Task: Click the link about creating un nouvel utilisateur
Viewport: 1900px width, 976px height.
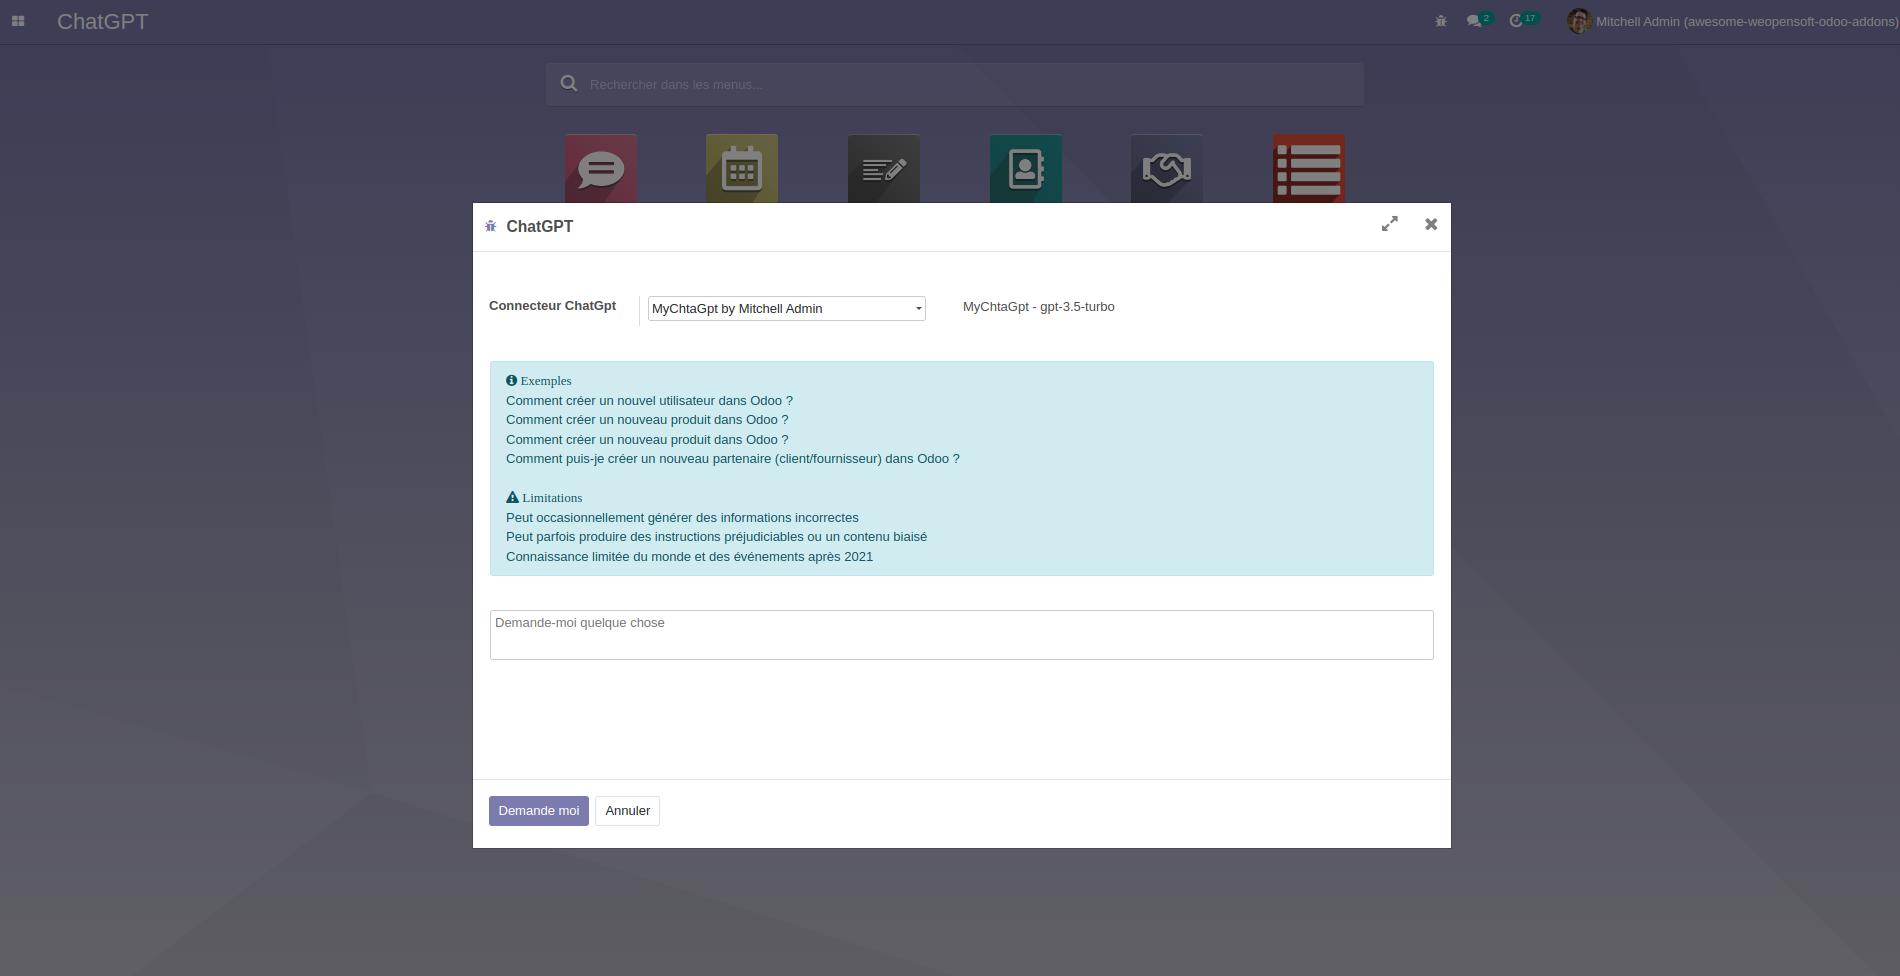Action: coord(649,400)
